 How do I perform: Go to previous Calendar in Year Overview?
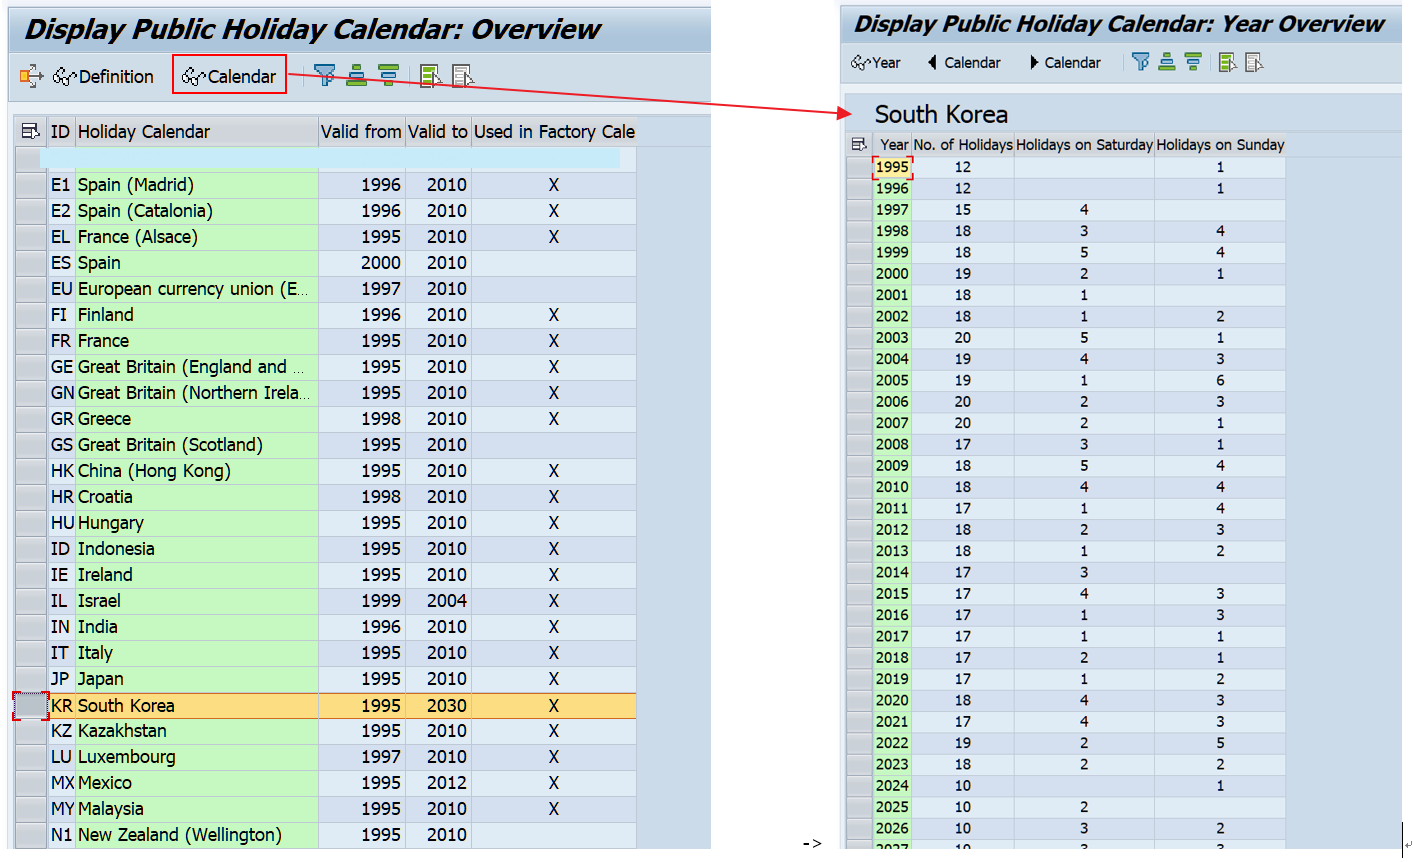coord(964,62)
